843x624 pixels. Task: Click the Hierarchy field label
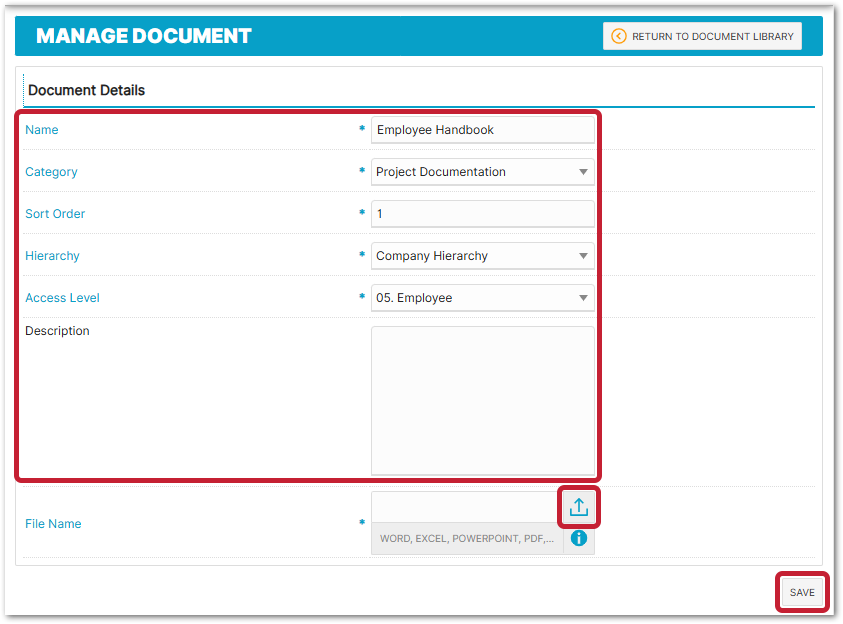(x=52, y=256)
